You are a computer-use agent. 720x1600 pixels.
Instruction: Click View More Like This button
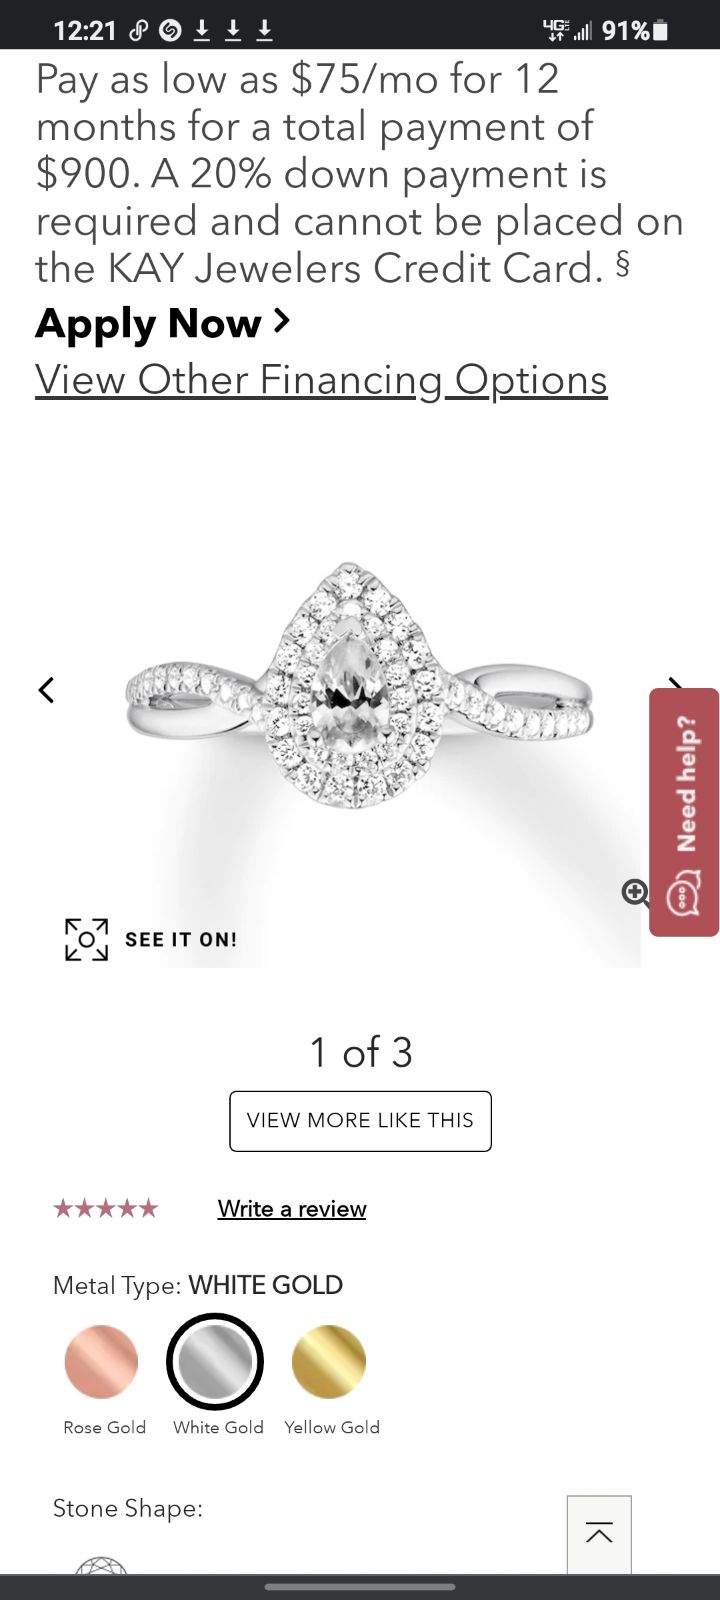361,1121
